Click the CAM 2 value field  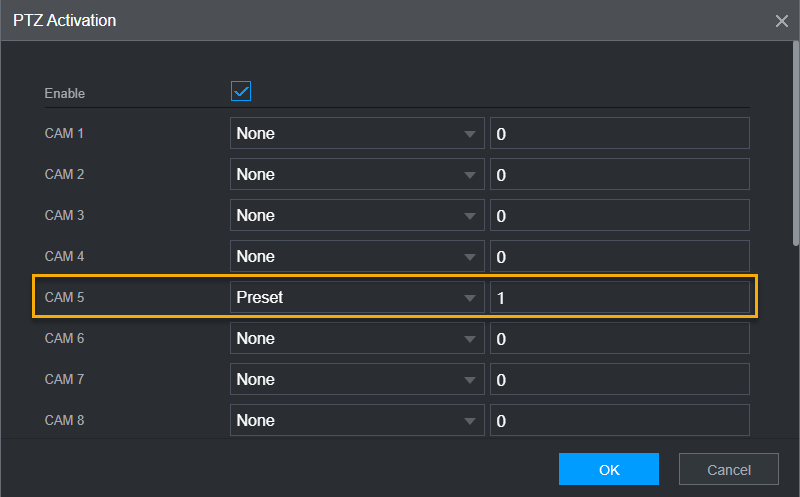coord(619,174)
